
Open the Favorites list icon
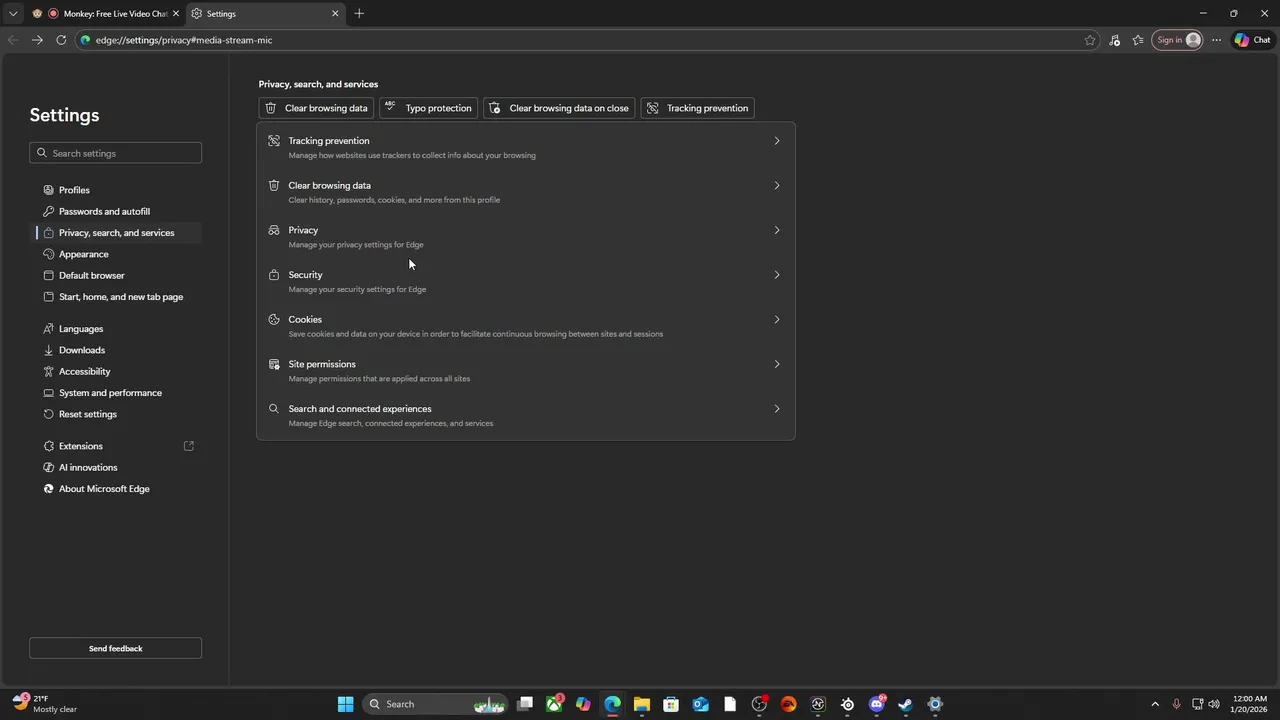[1138, 40]
